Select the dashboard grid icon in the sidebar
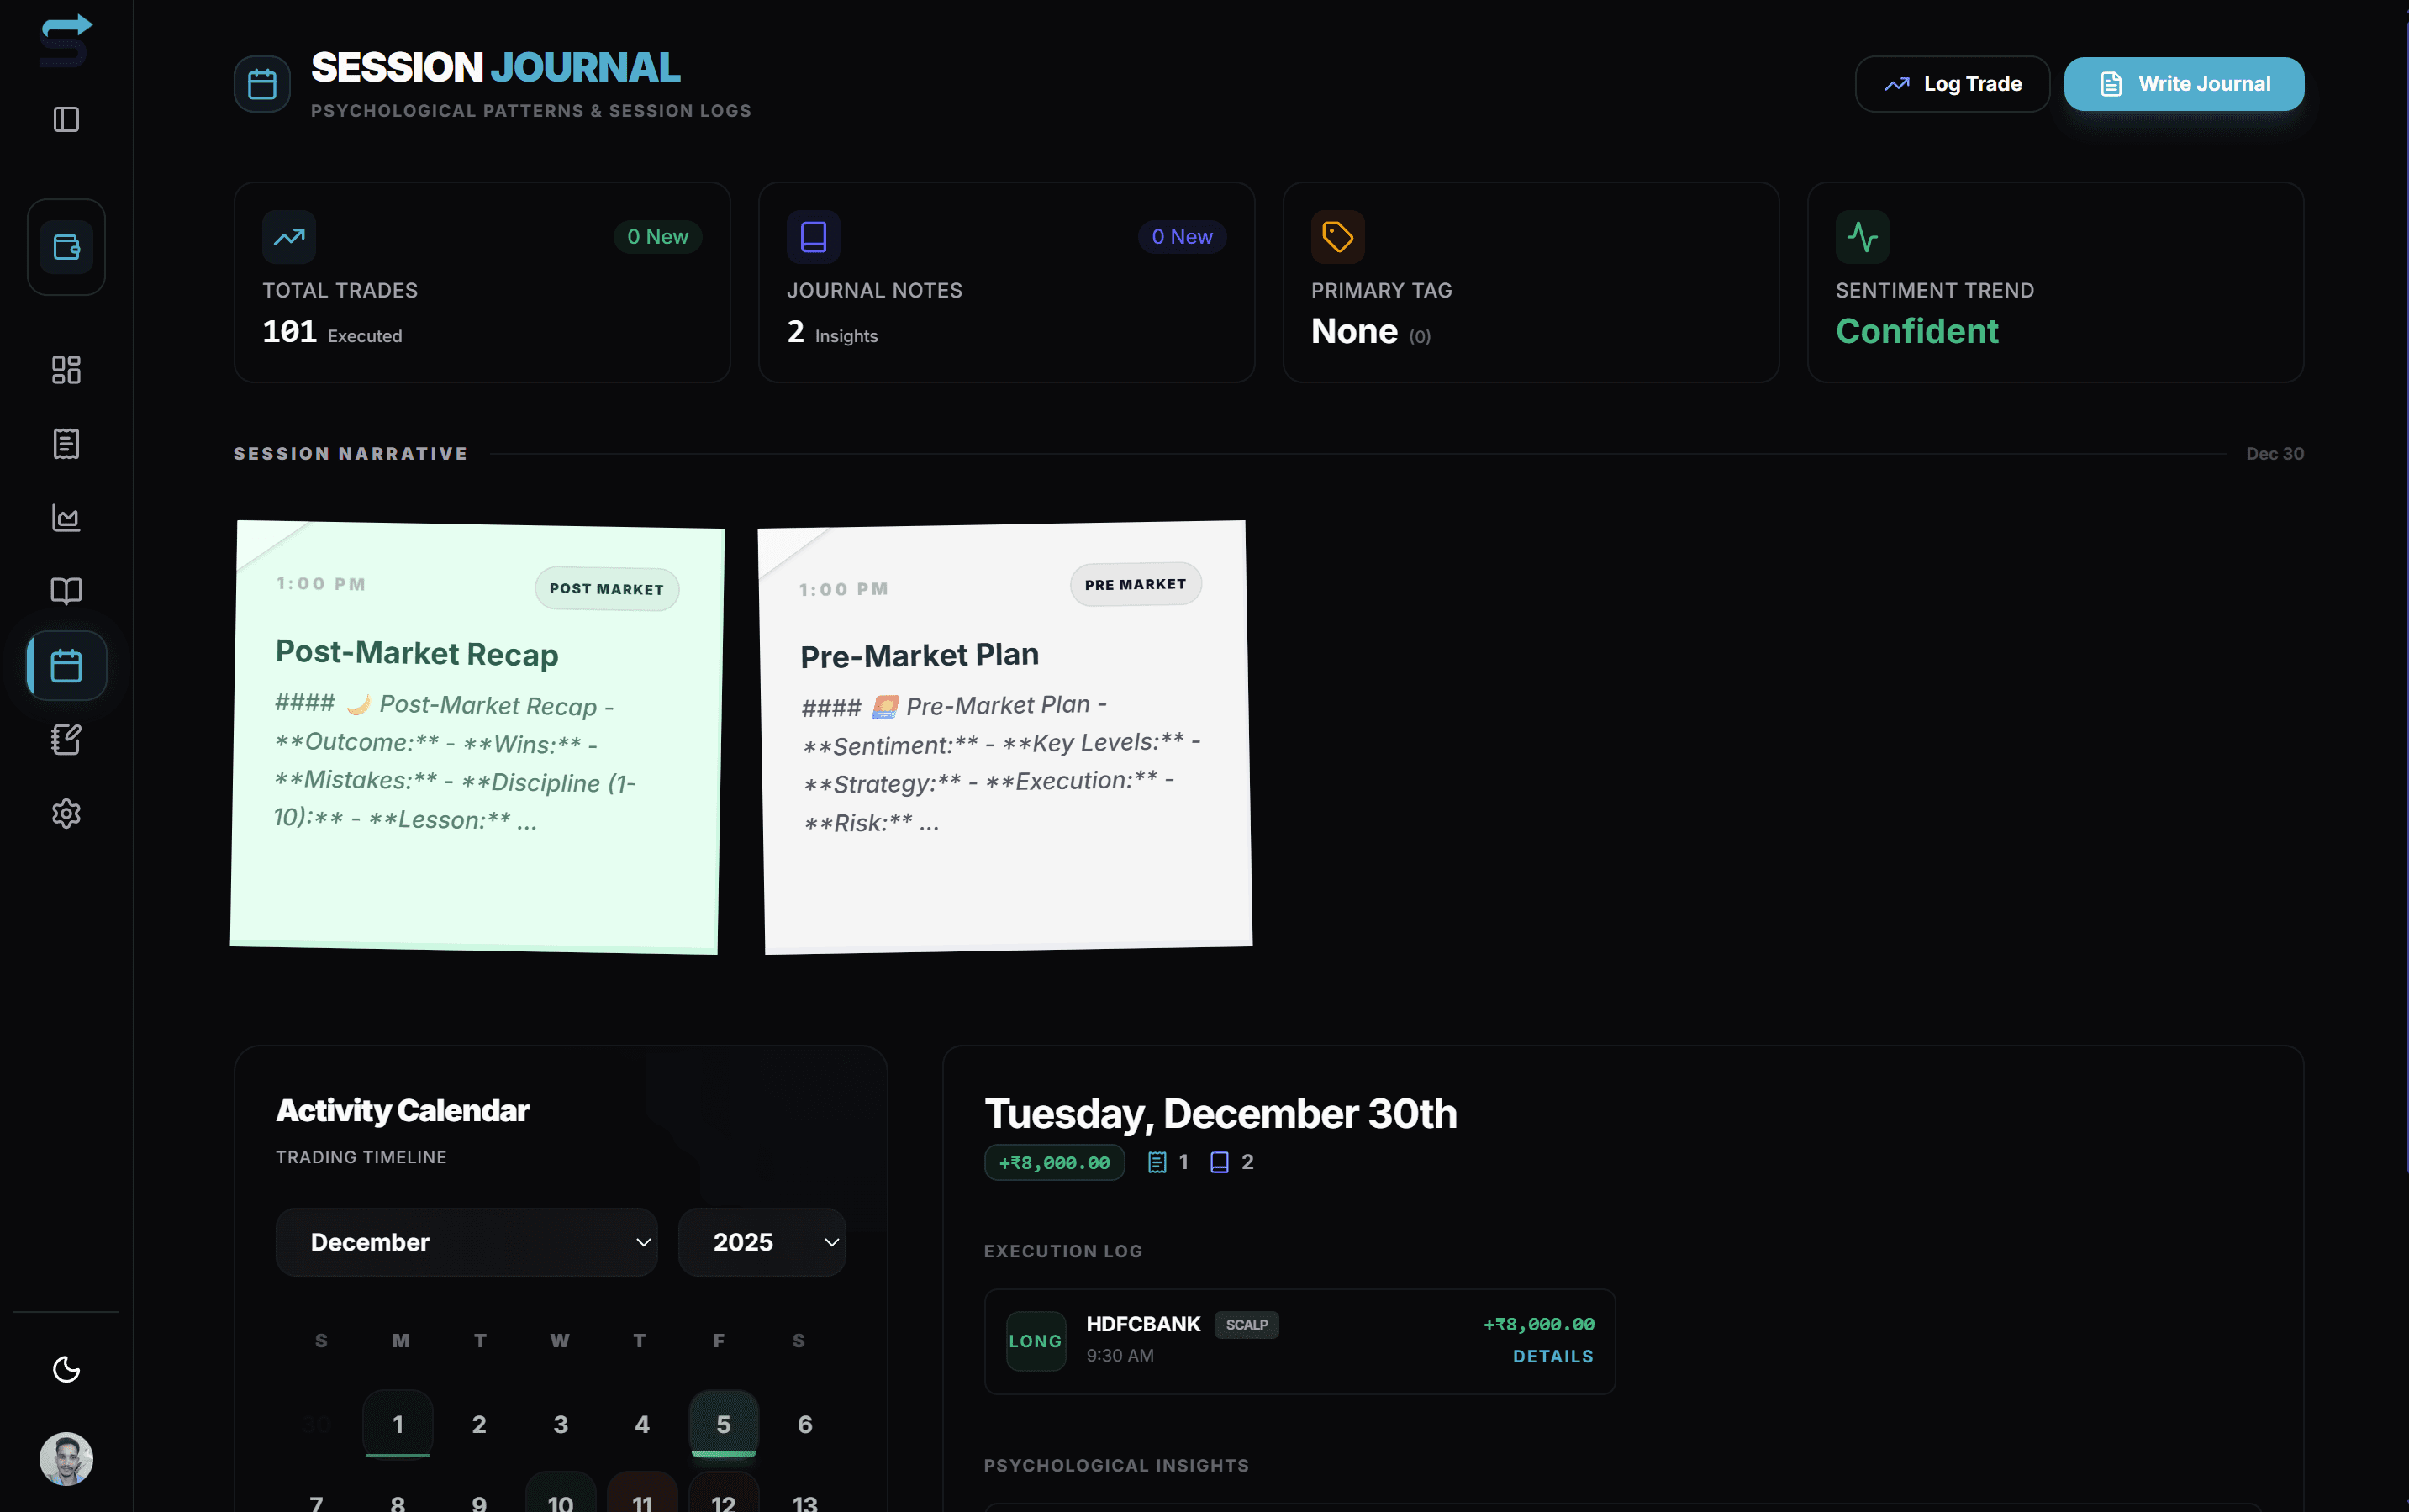This screenshot has height=1512, width=2409. pyautogui.click(x=65, y=369)
